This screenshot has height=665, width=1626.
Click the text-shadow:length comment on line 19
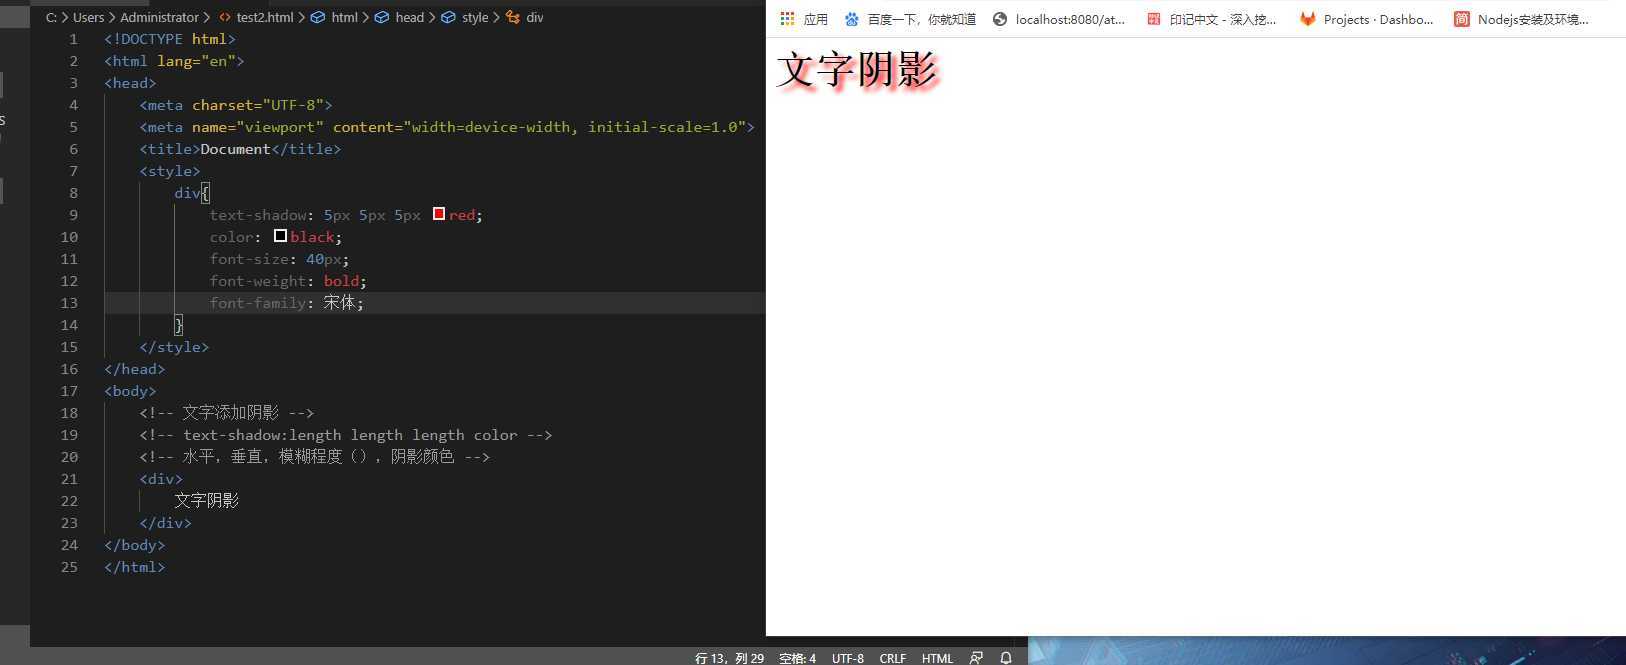[346, 435]
